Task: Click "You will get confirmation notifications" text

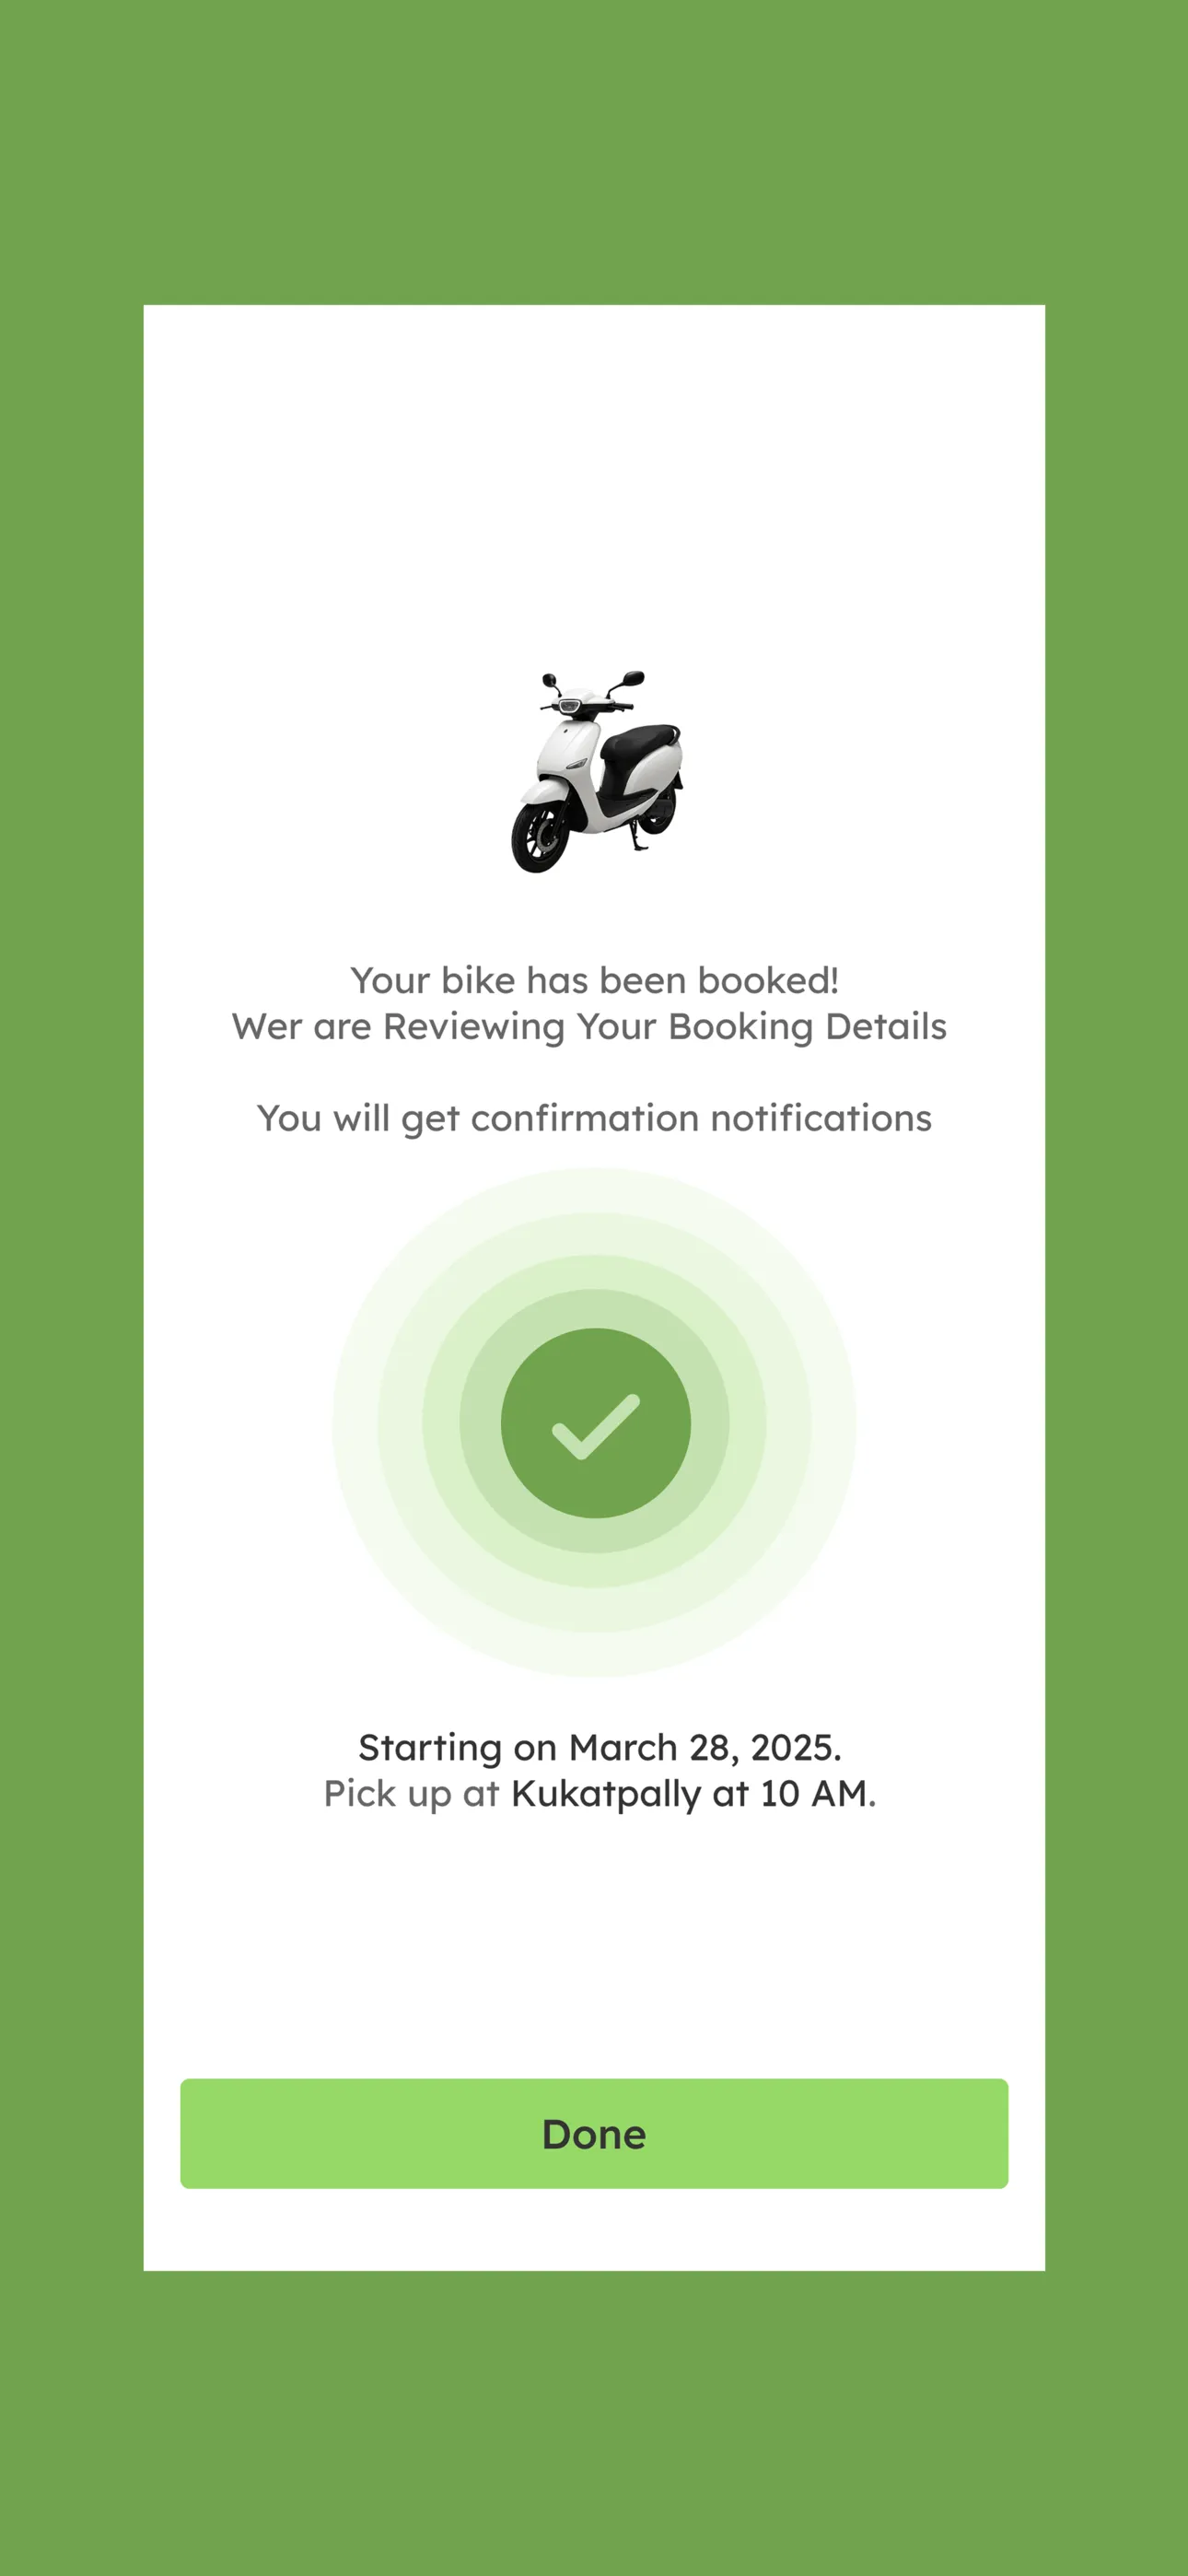Action: pos(594,1119)
